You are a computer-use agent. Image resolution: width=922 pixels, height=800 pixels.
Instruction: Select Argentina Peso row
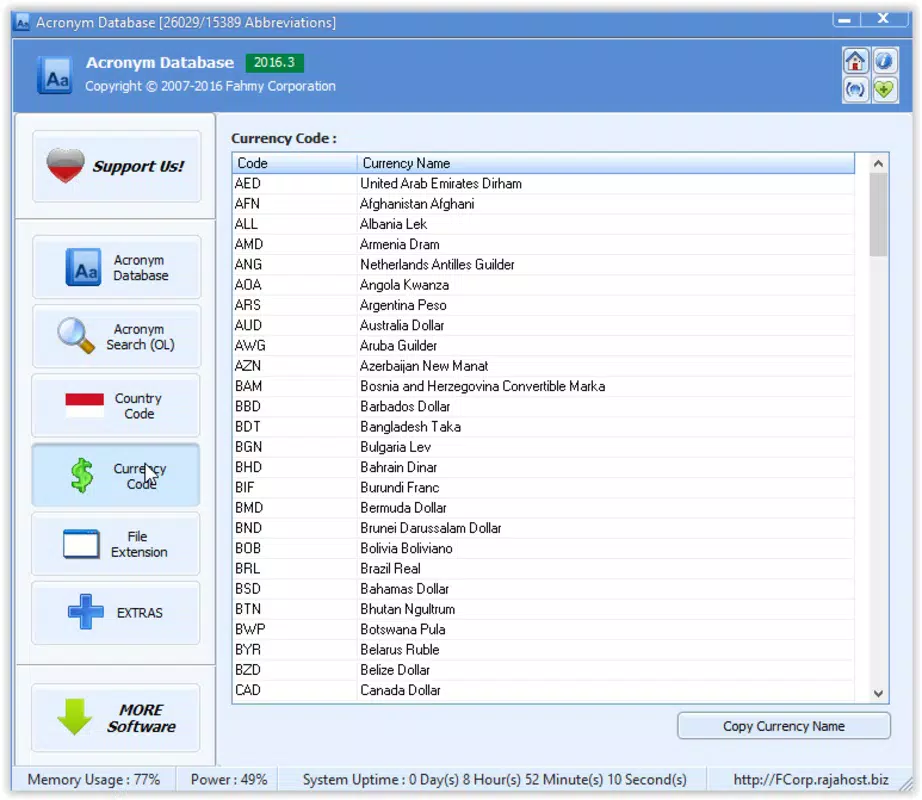coord(543,305)
